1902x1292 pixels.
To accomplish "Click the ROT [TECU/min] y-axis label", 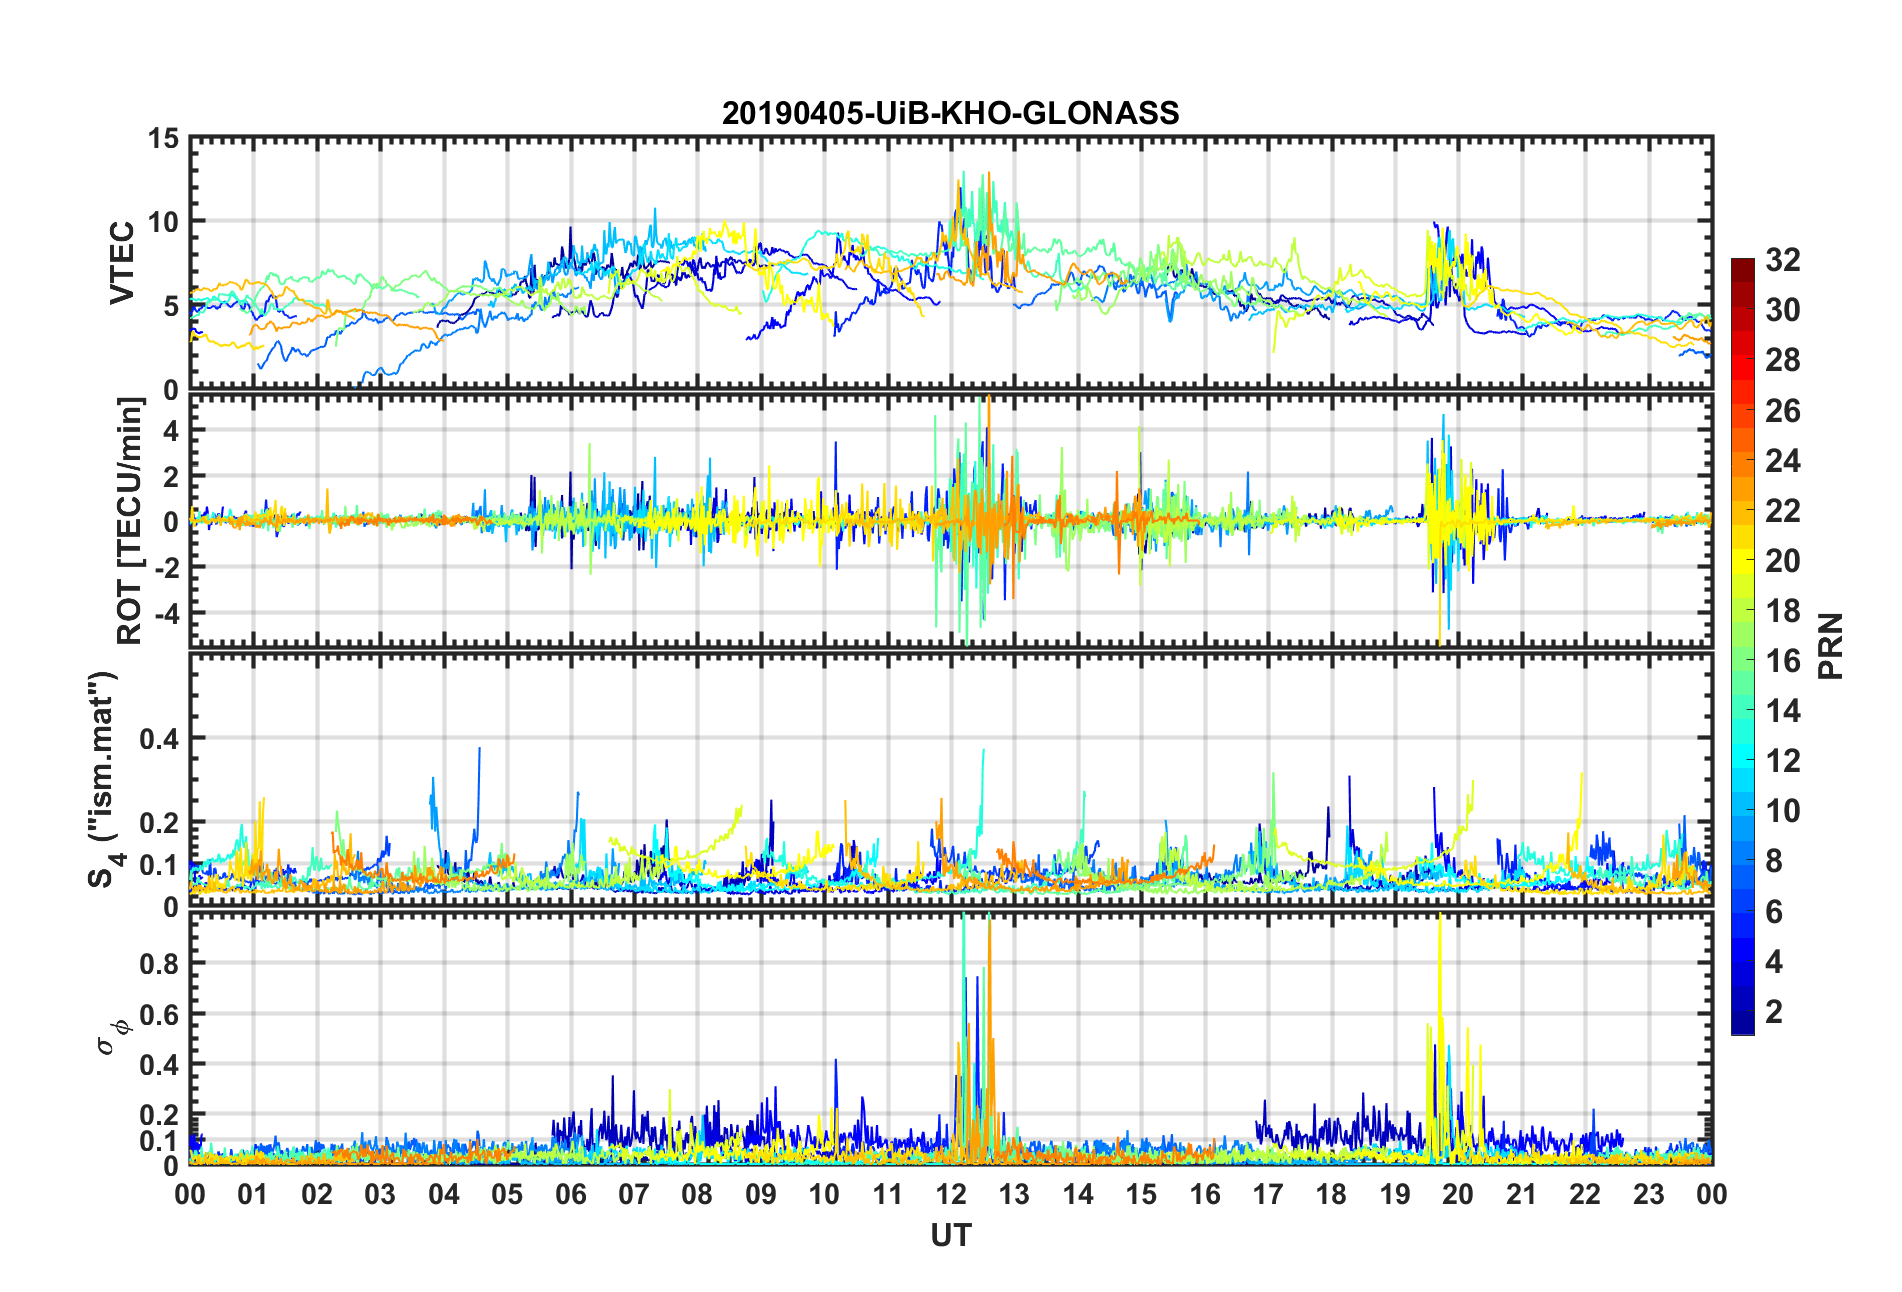I will (130, 521).
